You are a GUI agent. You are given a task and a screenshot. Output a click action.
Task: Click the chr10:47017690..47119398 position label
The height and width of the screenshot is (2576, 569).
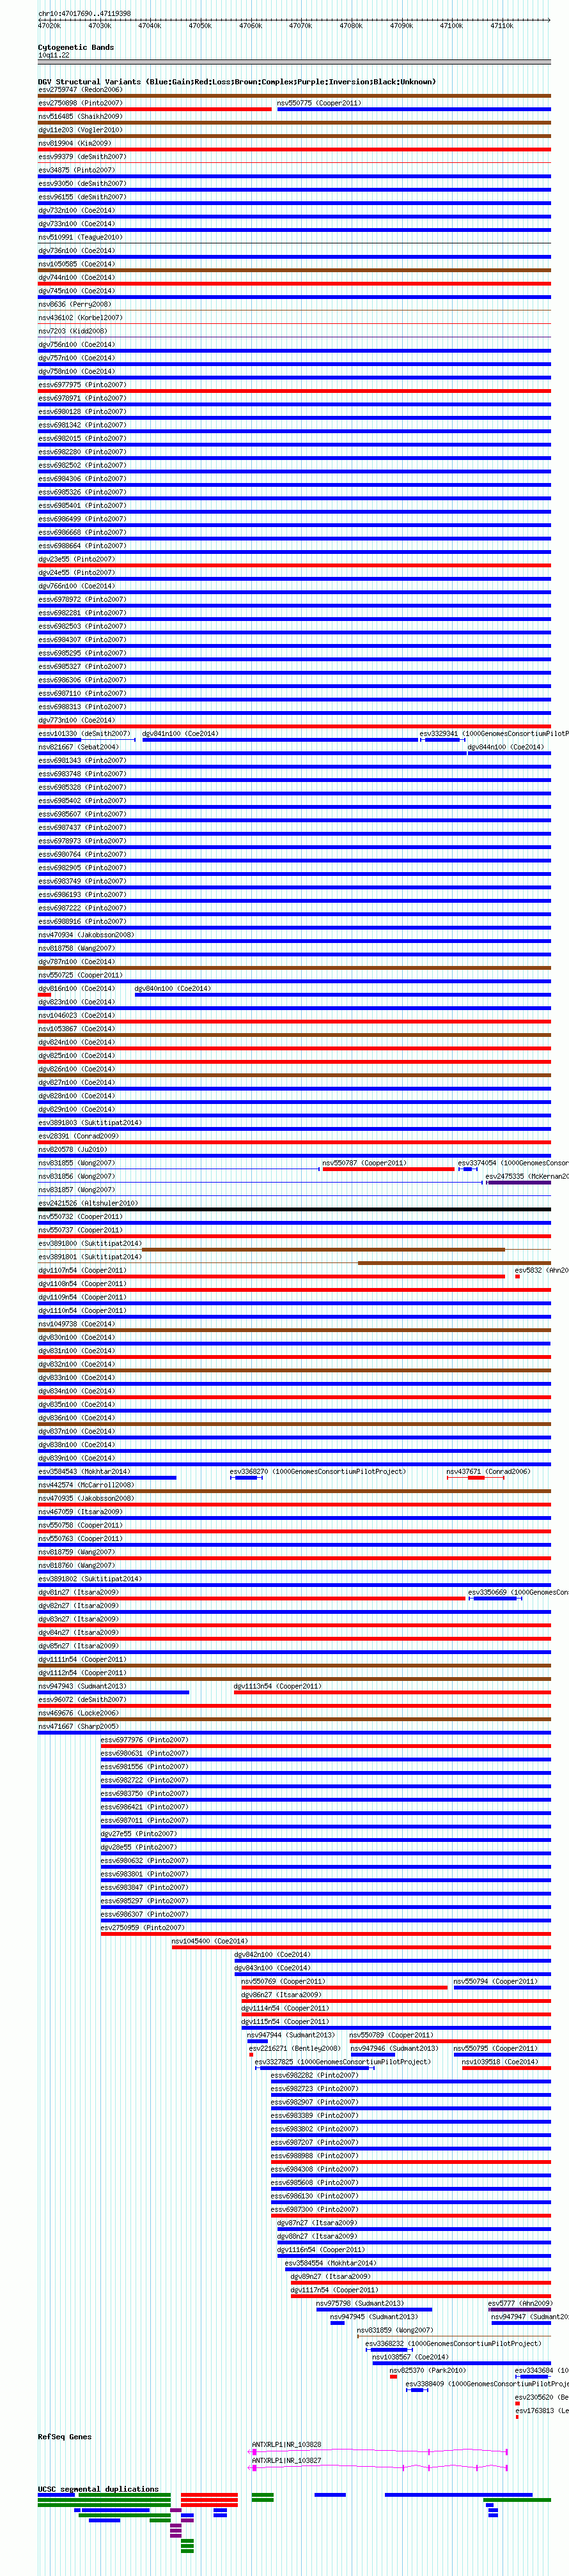[84, 14]
